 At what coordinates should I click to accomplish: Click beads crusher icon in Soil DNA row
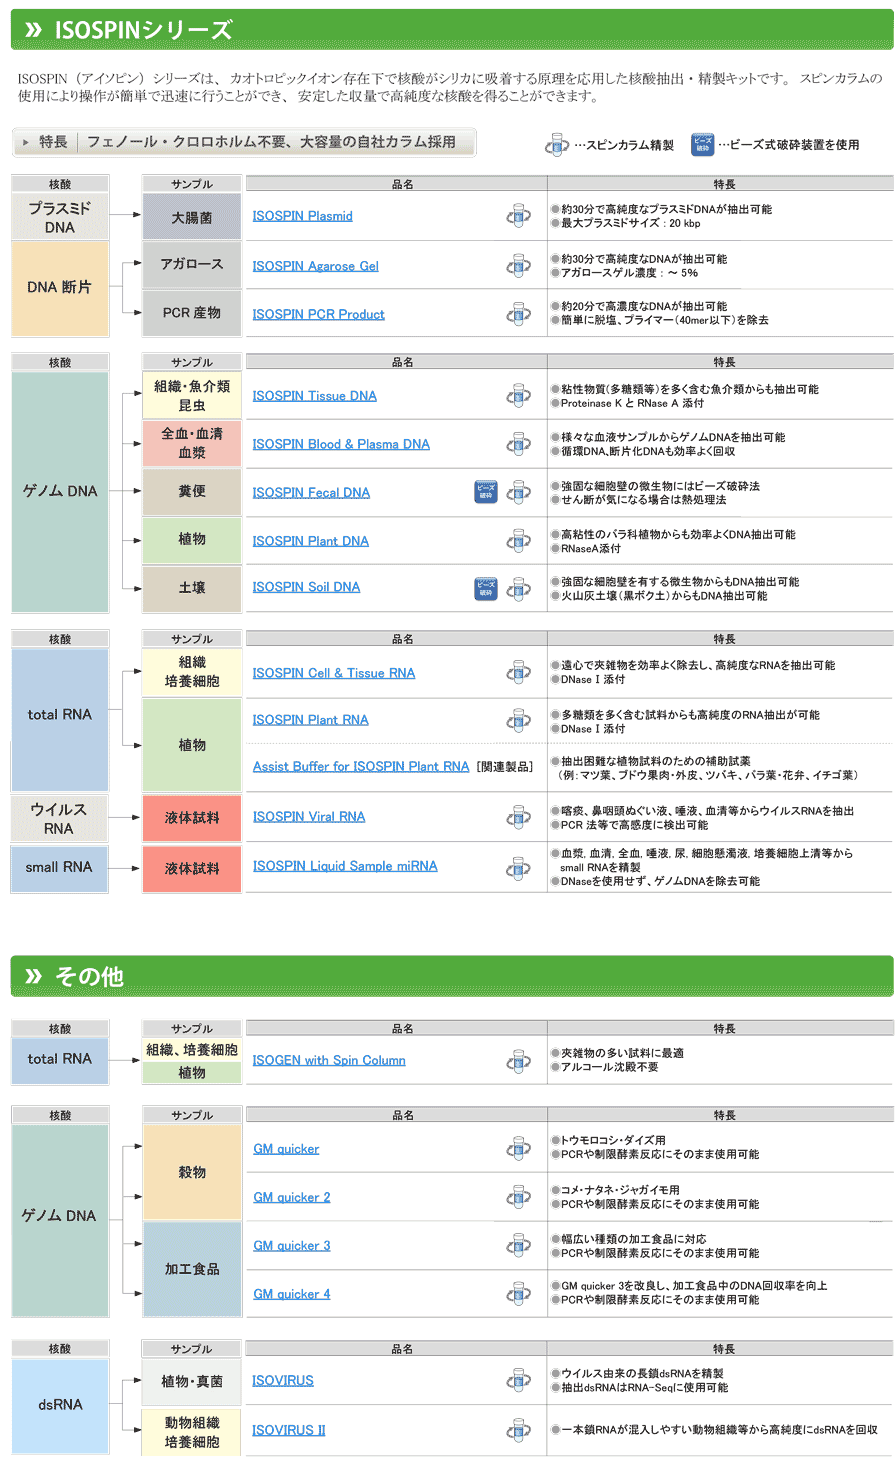pos(485,588)
